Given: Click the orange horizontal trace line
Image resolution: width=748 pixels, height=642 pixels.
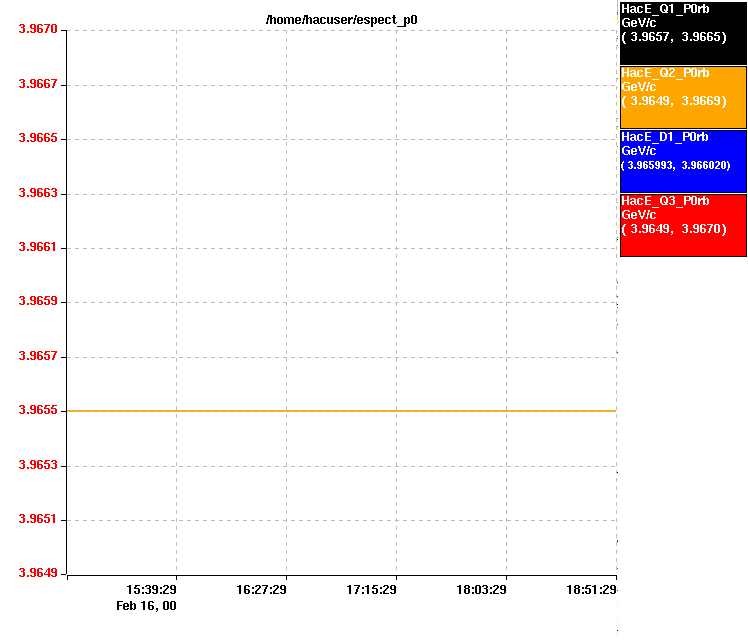Looking at the screenshot, I should [340, 411].
